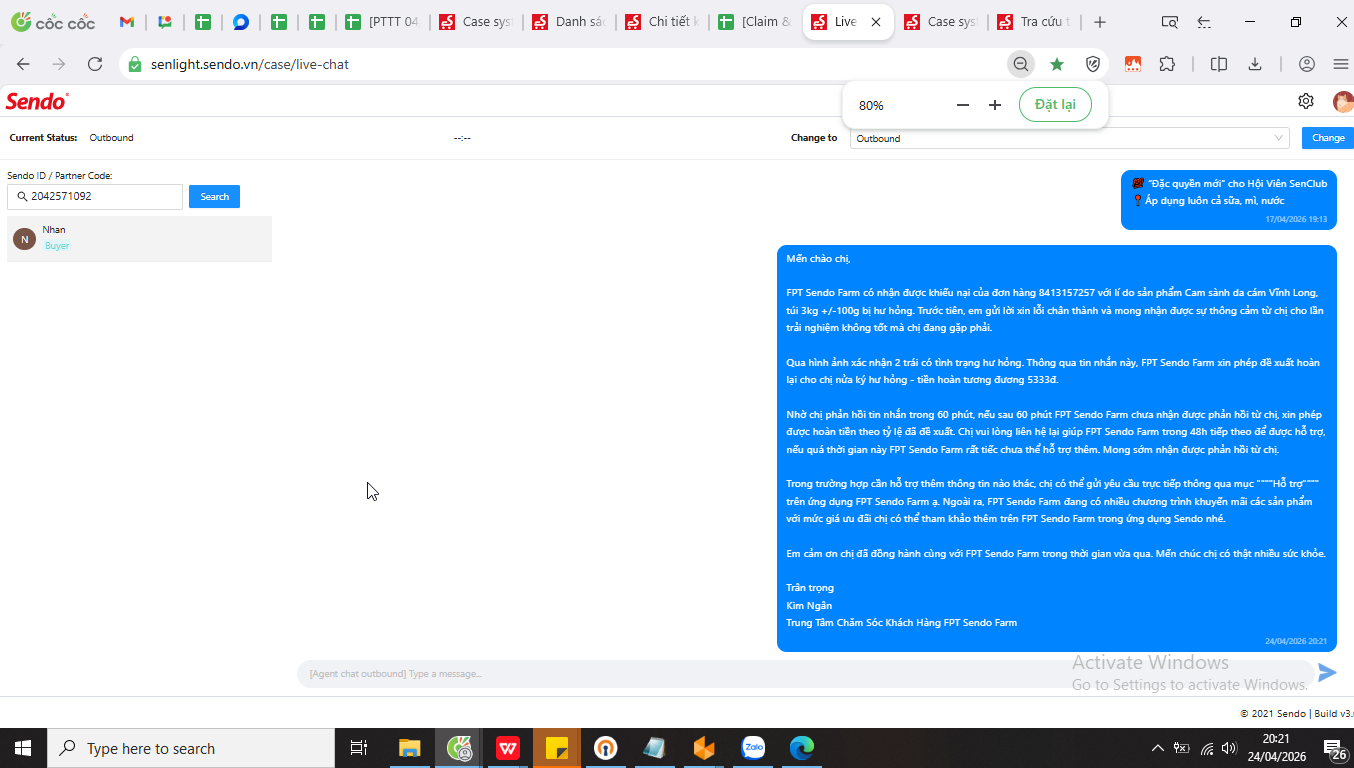The image size is (1354, 768).
Task: Open the browser profile account icon
Action: point(1307,64)
